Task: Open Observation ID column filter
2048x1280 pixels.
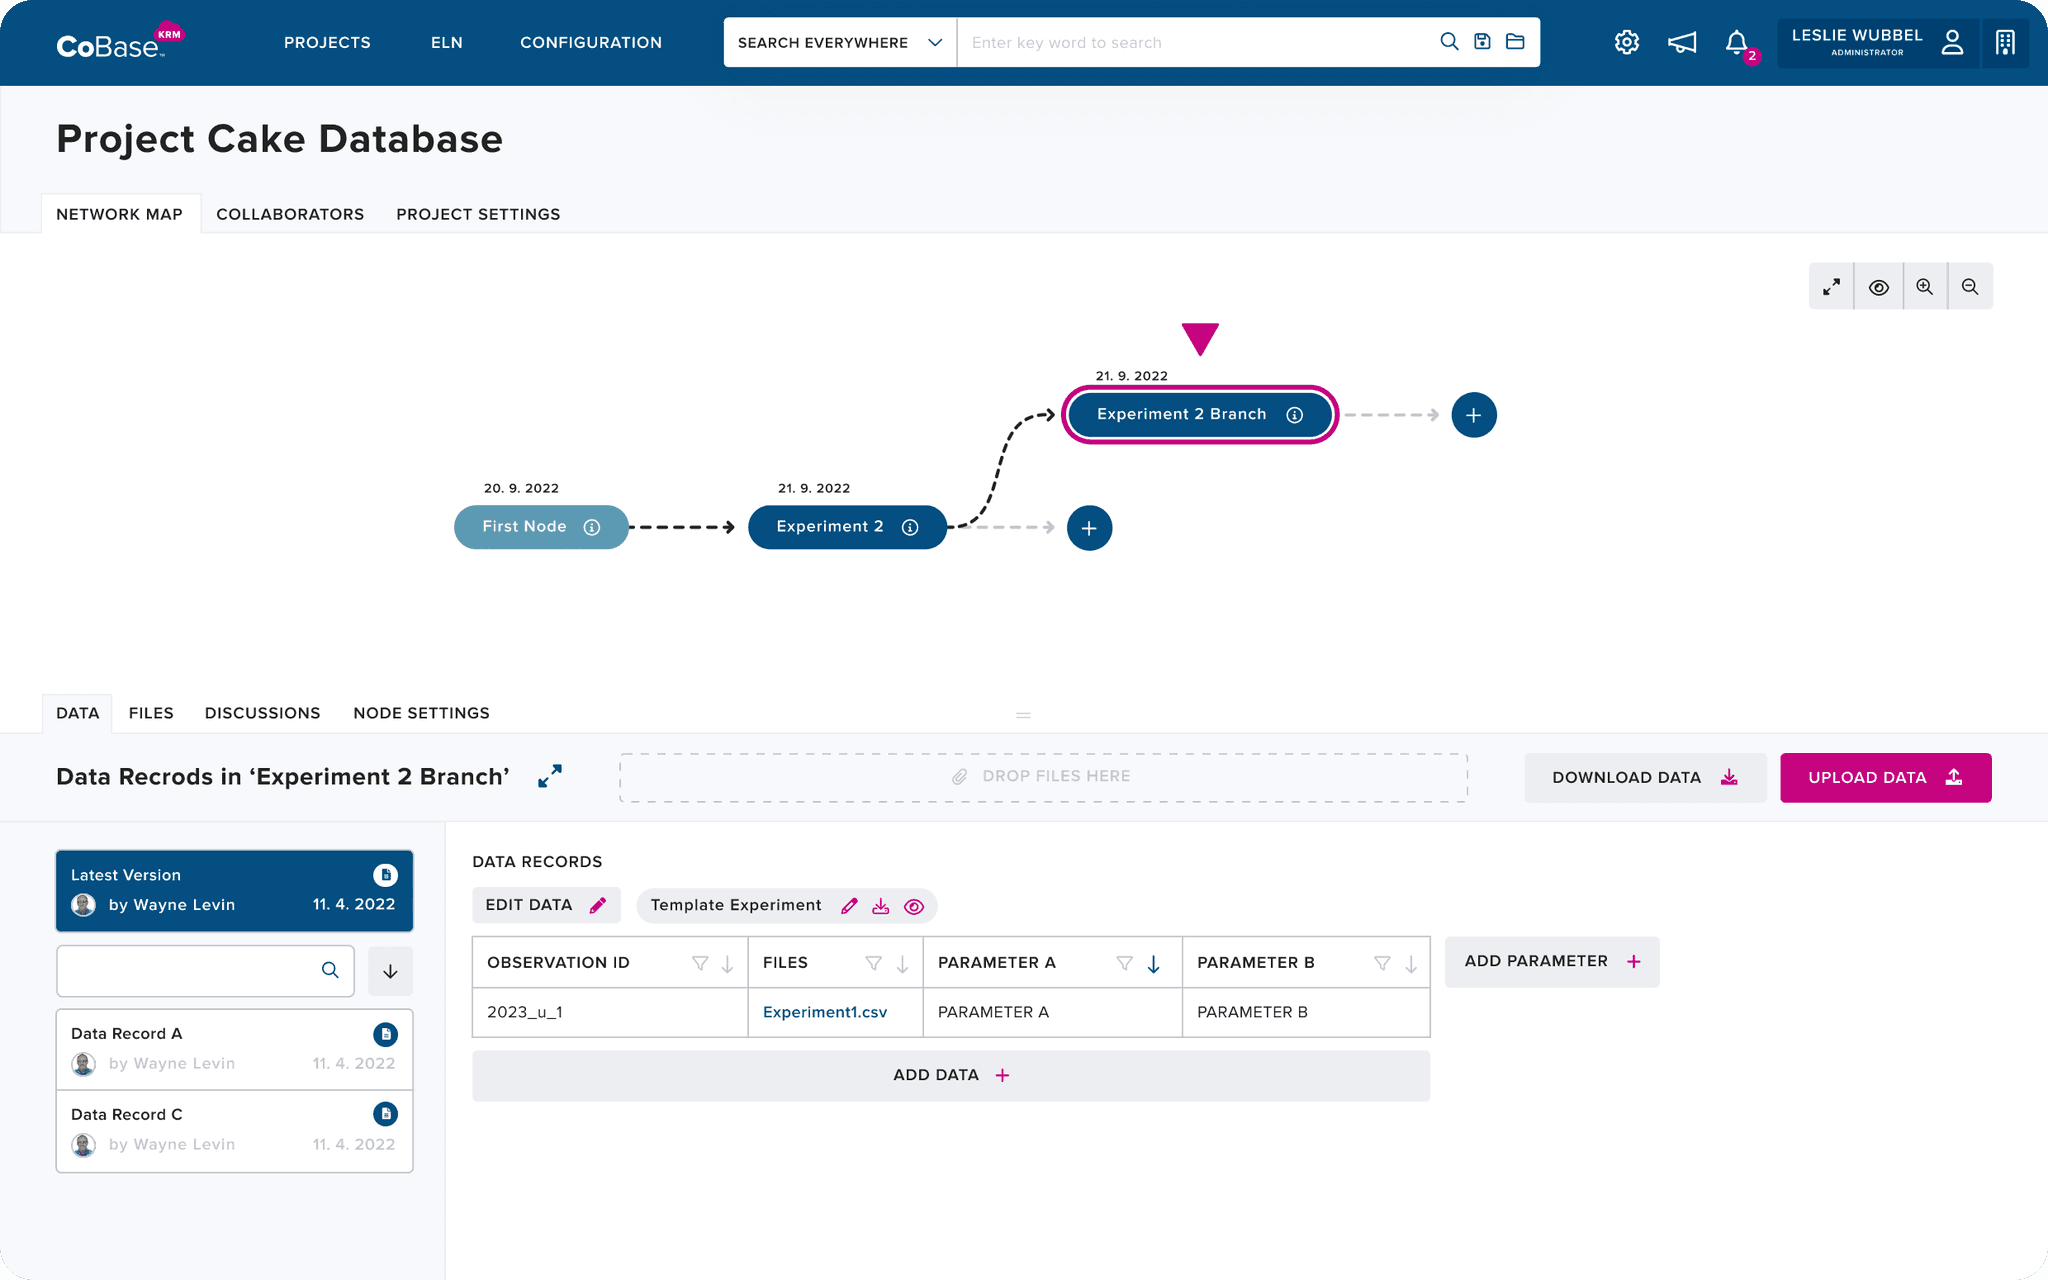Action: point(700,963)
